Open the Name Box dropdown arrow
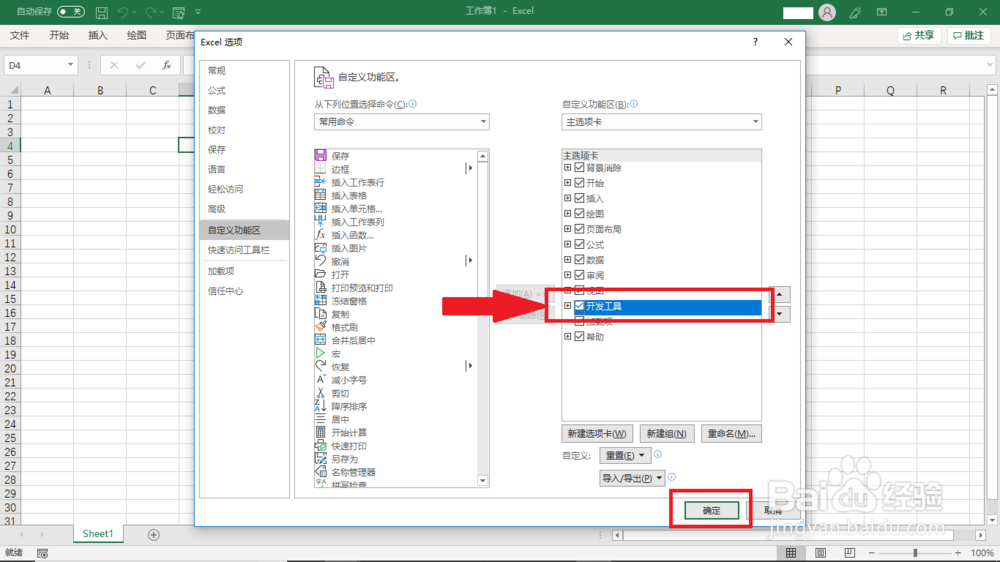Screen dimensions: 1000x562 [70, 65]
